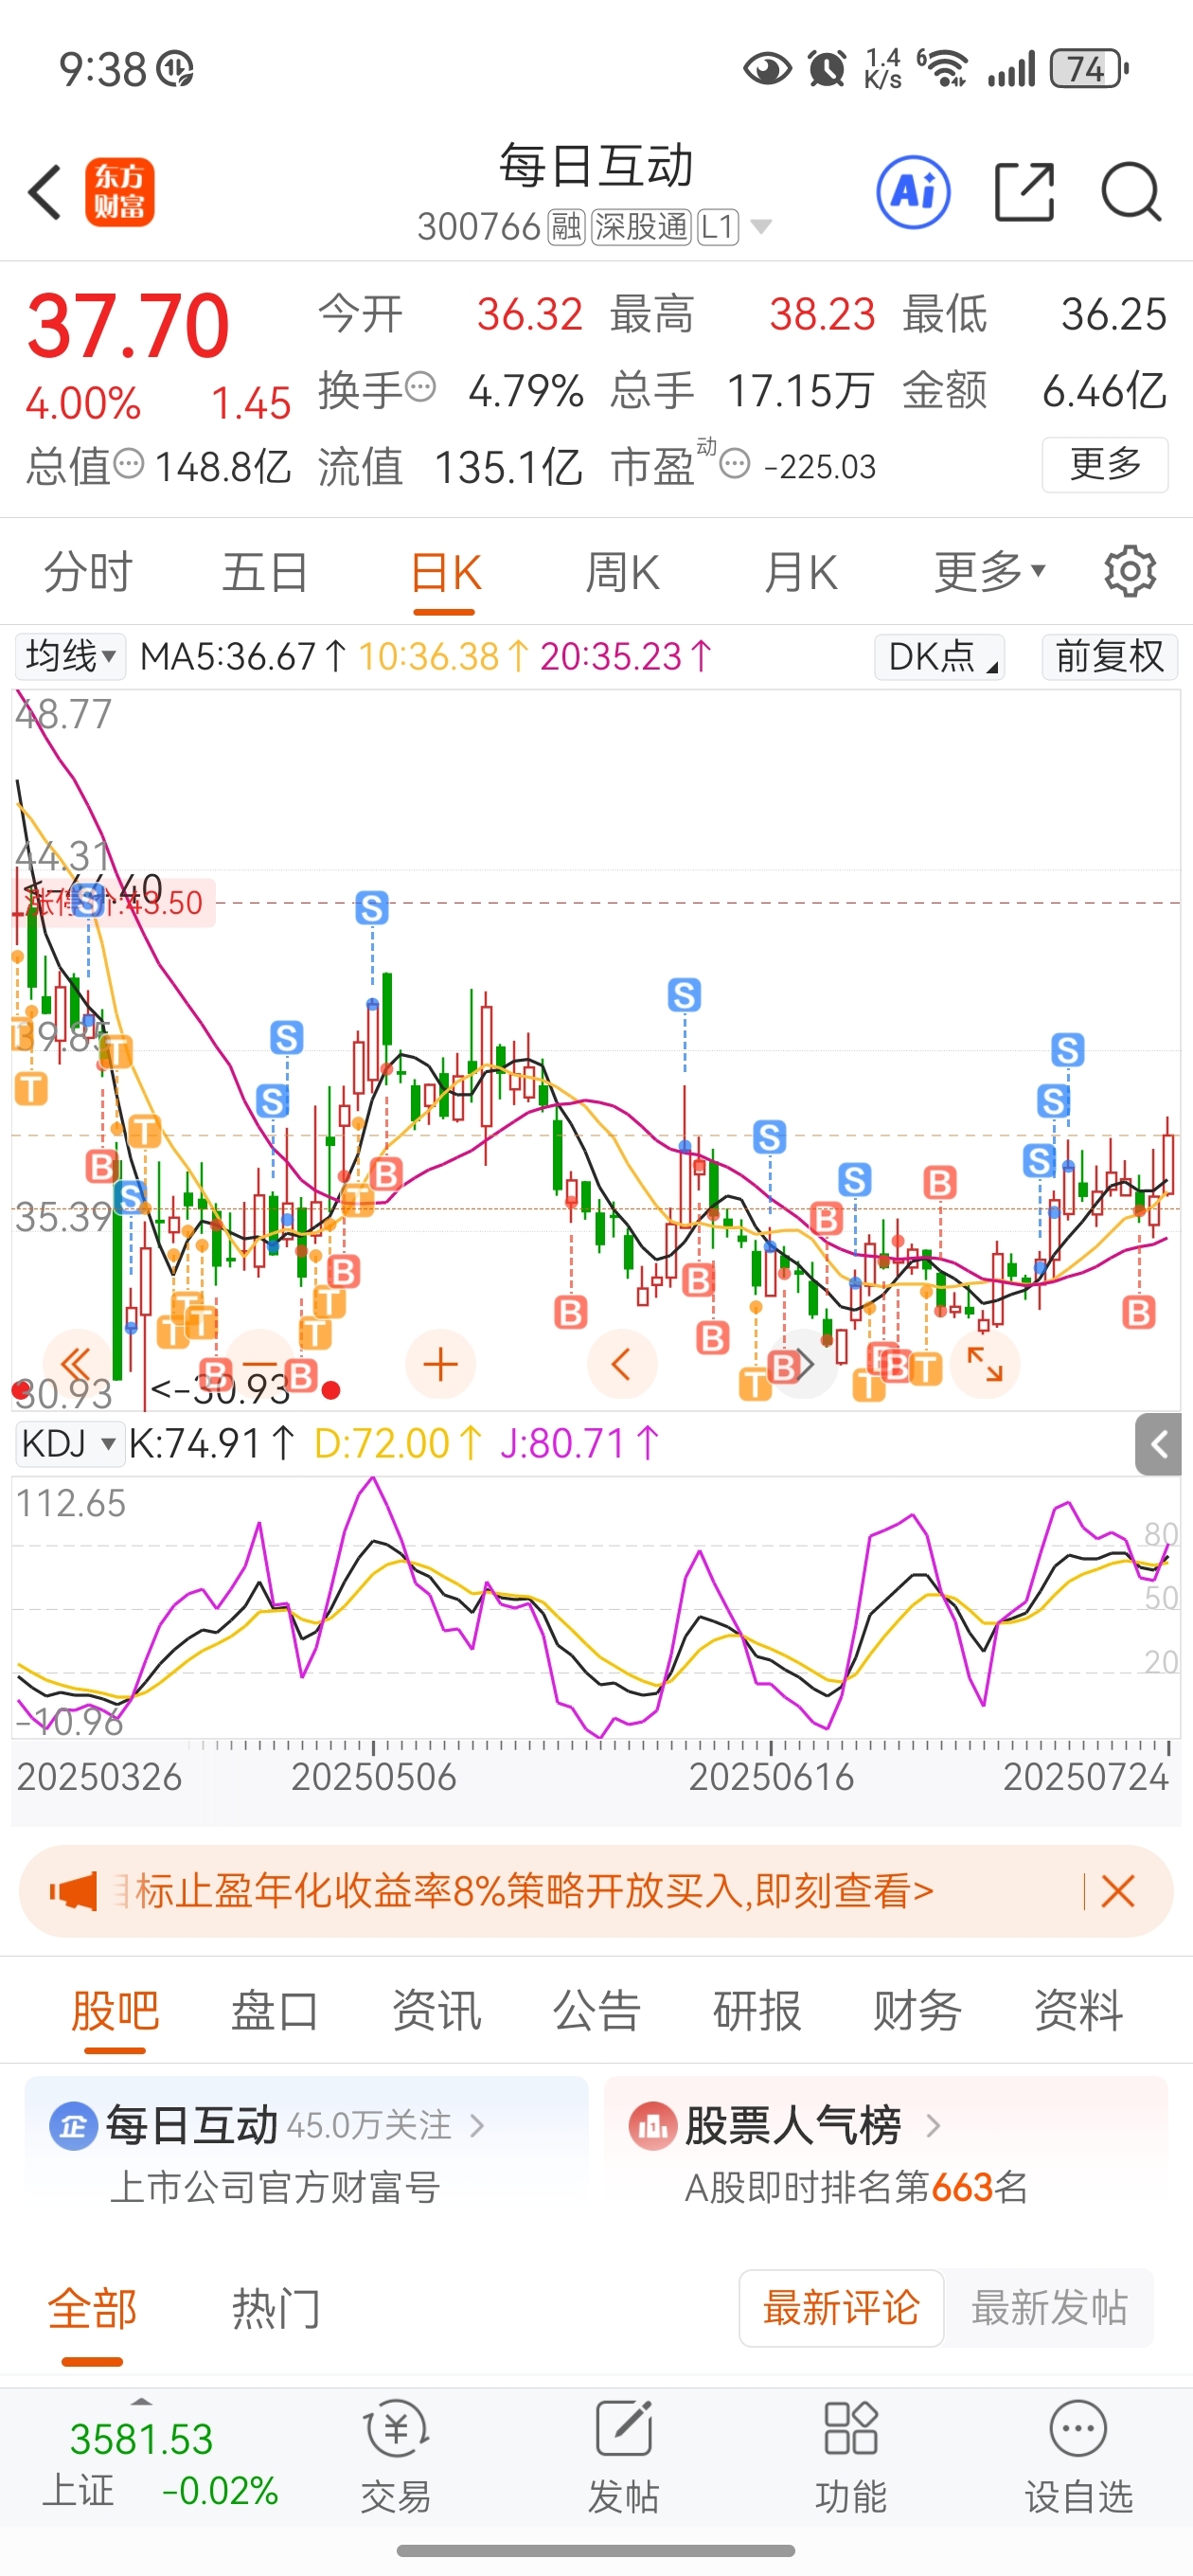The image size is (1193, 2576).
Task: Tap the share export icon
Action: (x=1025, y=192)
